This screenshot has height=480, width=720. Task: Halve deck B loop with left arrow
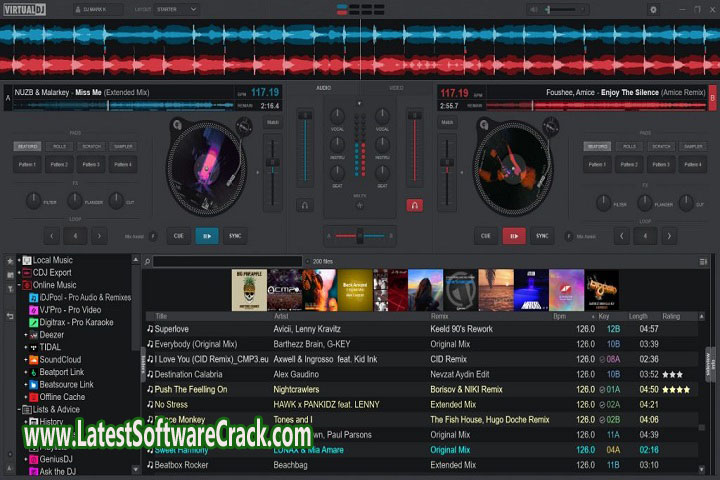622,236
